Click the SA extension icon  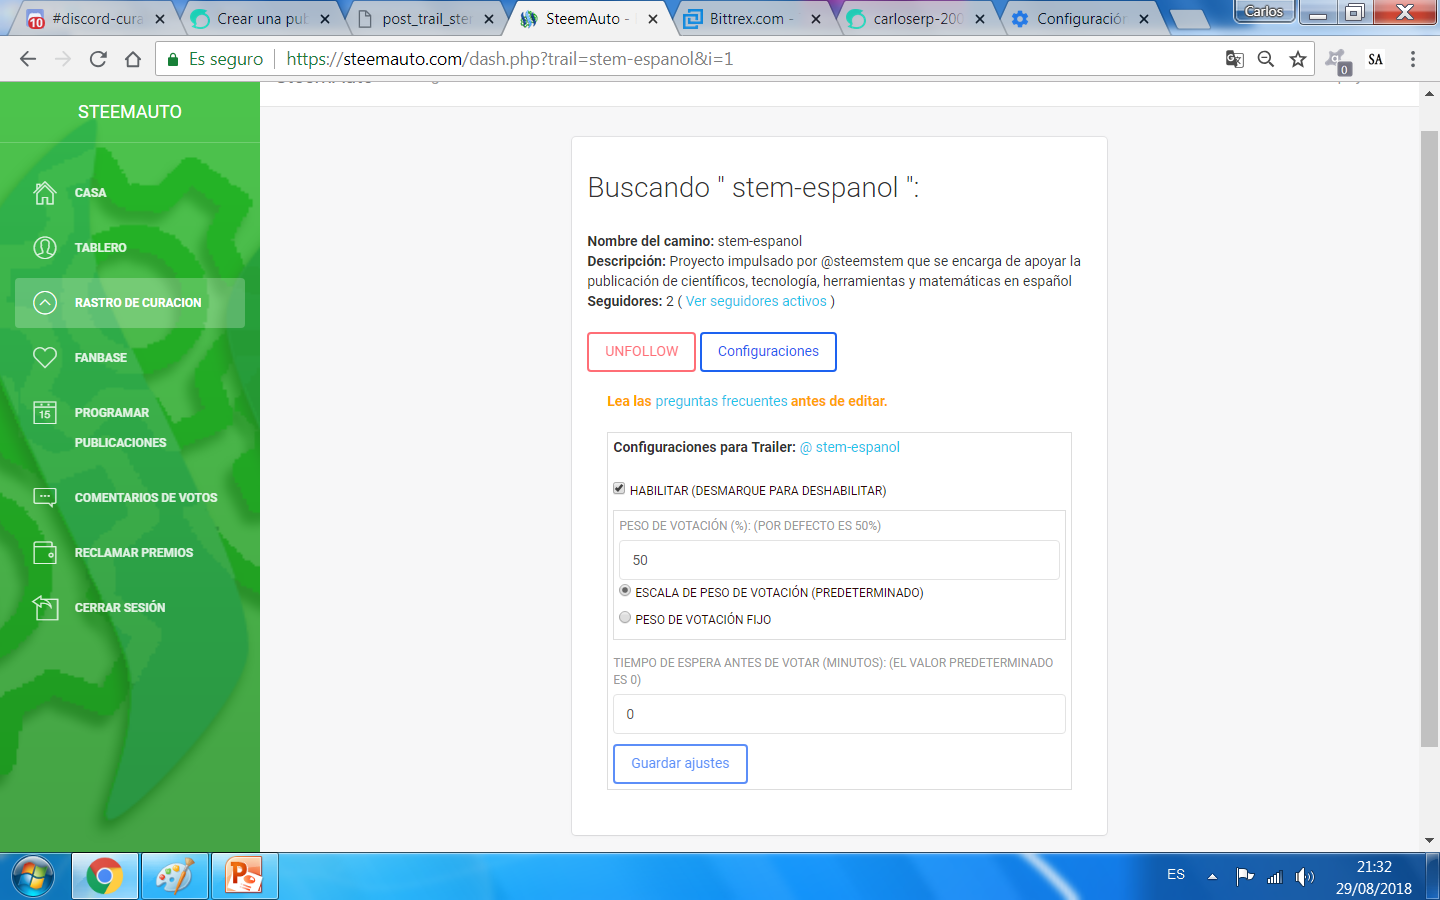coord(1376,59)
